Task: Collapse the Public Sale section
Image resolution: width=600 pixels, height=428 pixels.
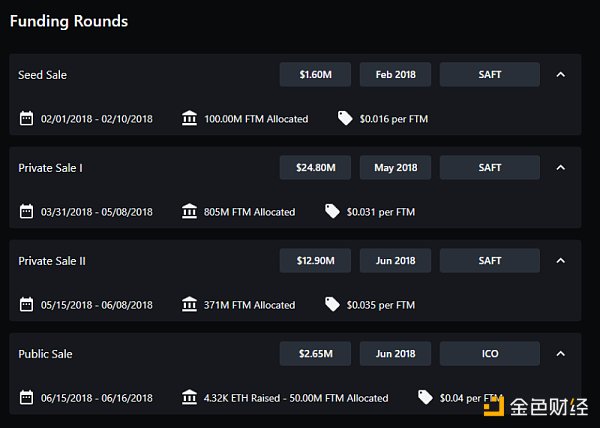Action: [560, 354]
